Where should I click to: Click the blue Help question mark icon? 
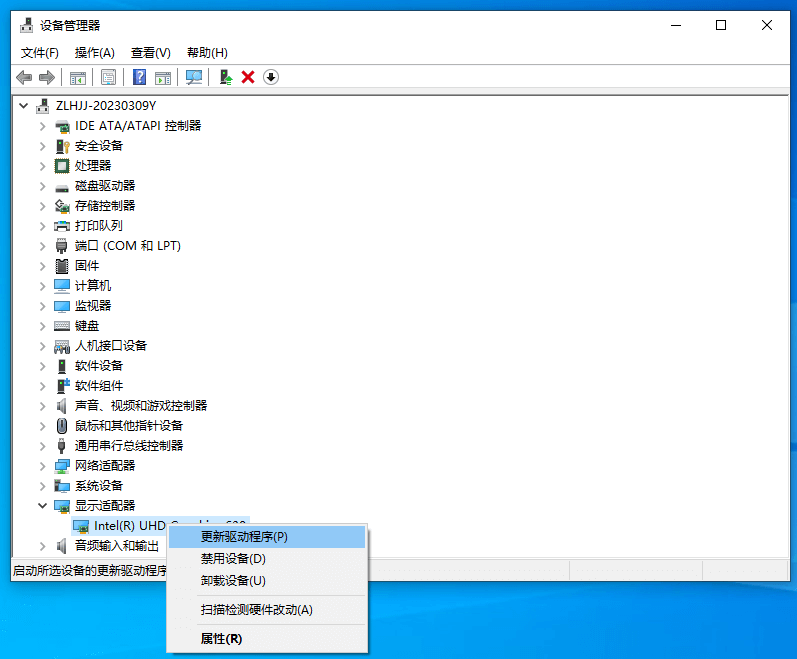(x=139, y=77)
